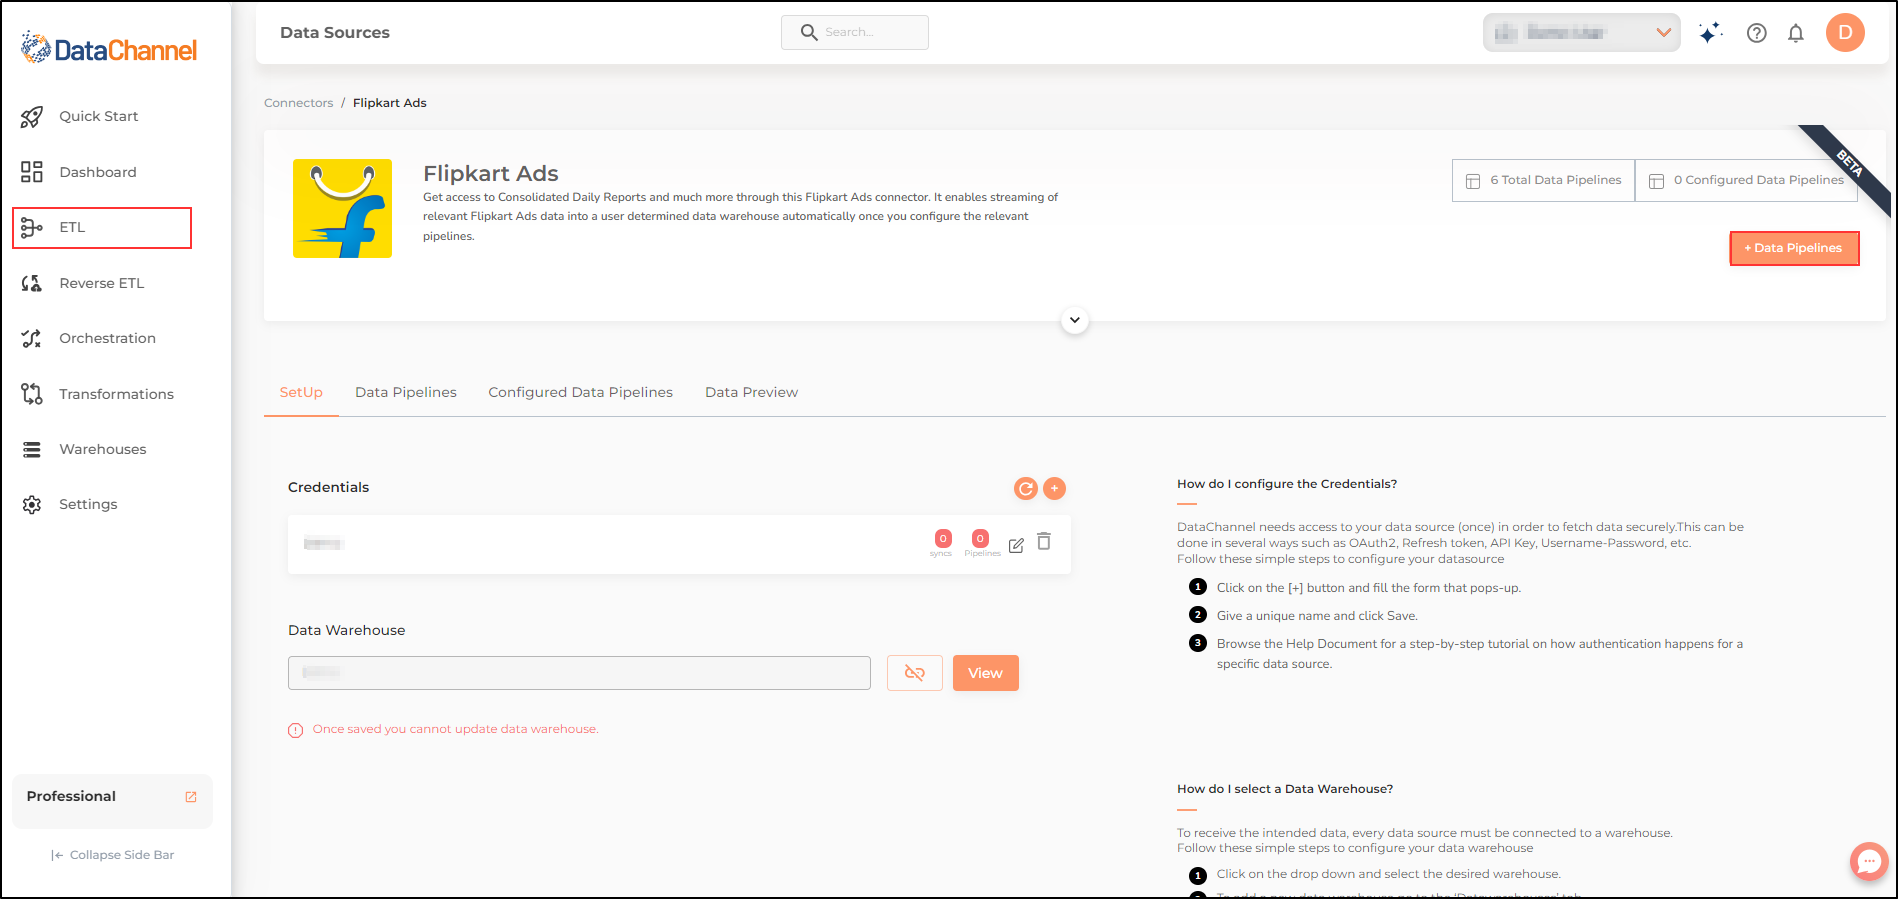1898x899 pixels.
Task: Click the Transformations icon
Action: pos(32,394)
